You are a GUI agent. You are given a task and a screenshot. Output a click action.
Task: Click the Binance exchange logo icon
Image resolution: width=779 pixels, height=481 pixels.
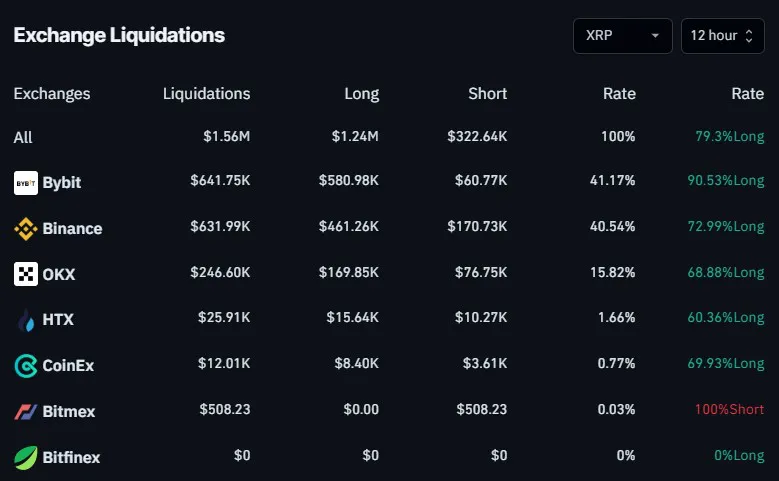pos(25,229)
